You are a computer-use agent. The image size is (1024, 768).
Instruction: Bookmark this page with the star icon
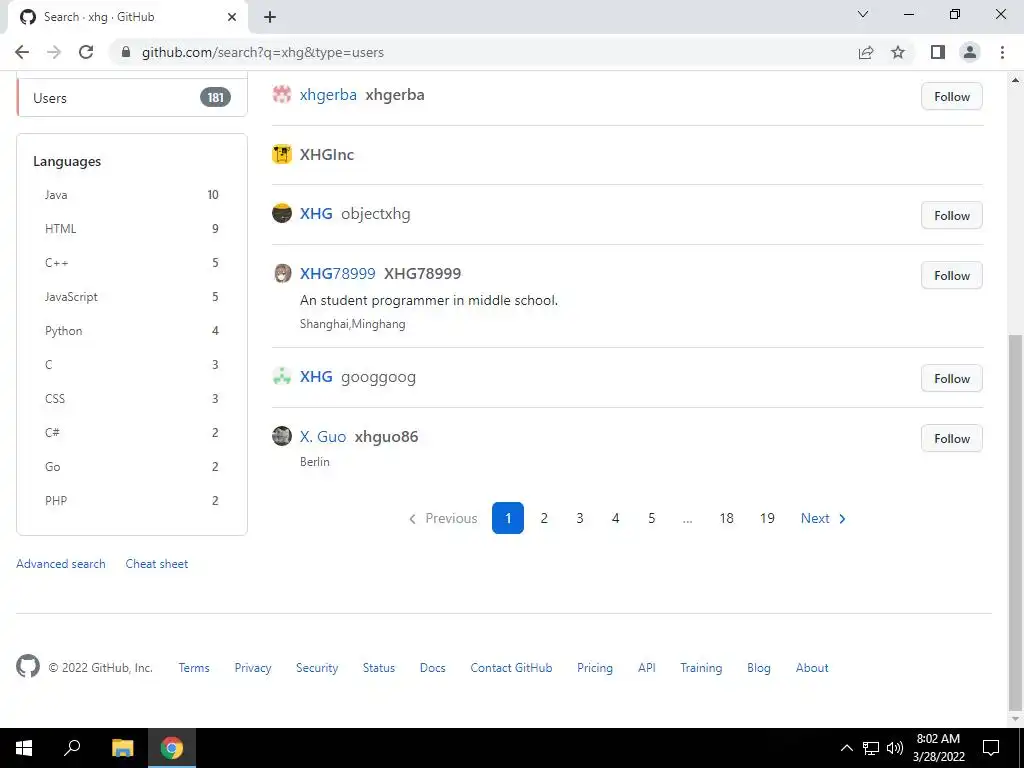pos(898,52)
